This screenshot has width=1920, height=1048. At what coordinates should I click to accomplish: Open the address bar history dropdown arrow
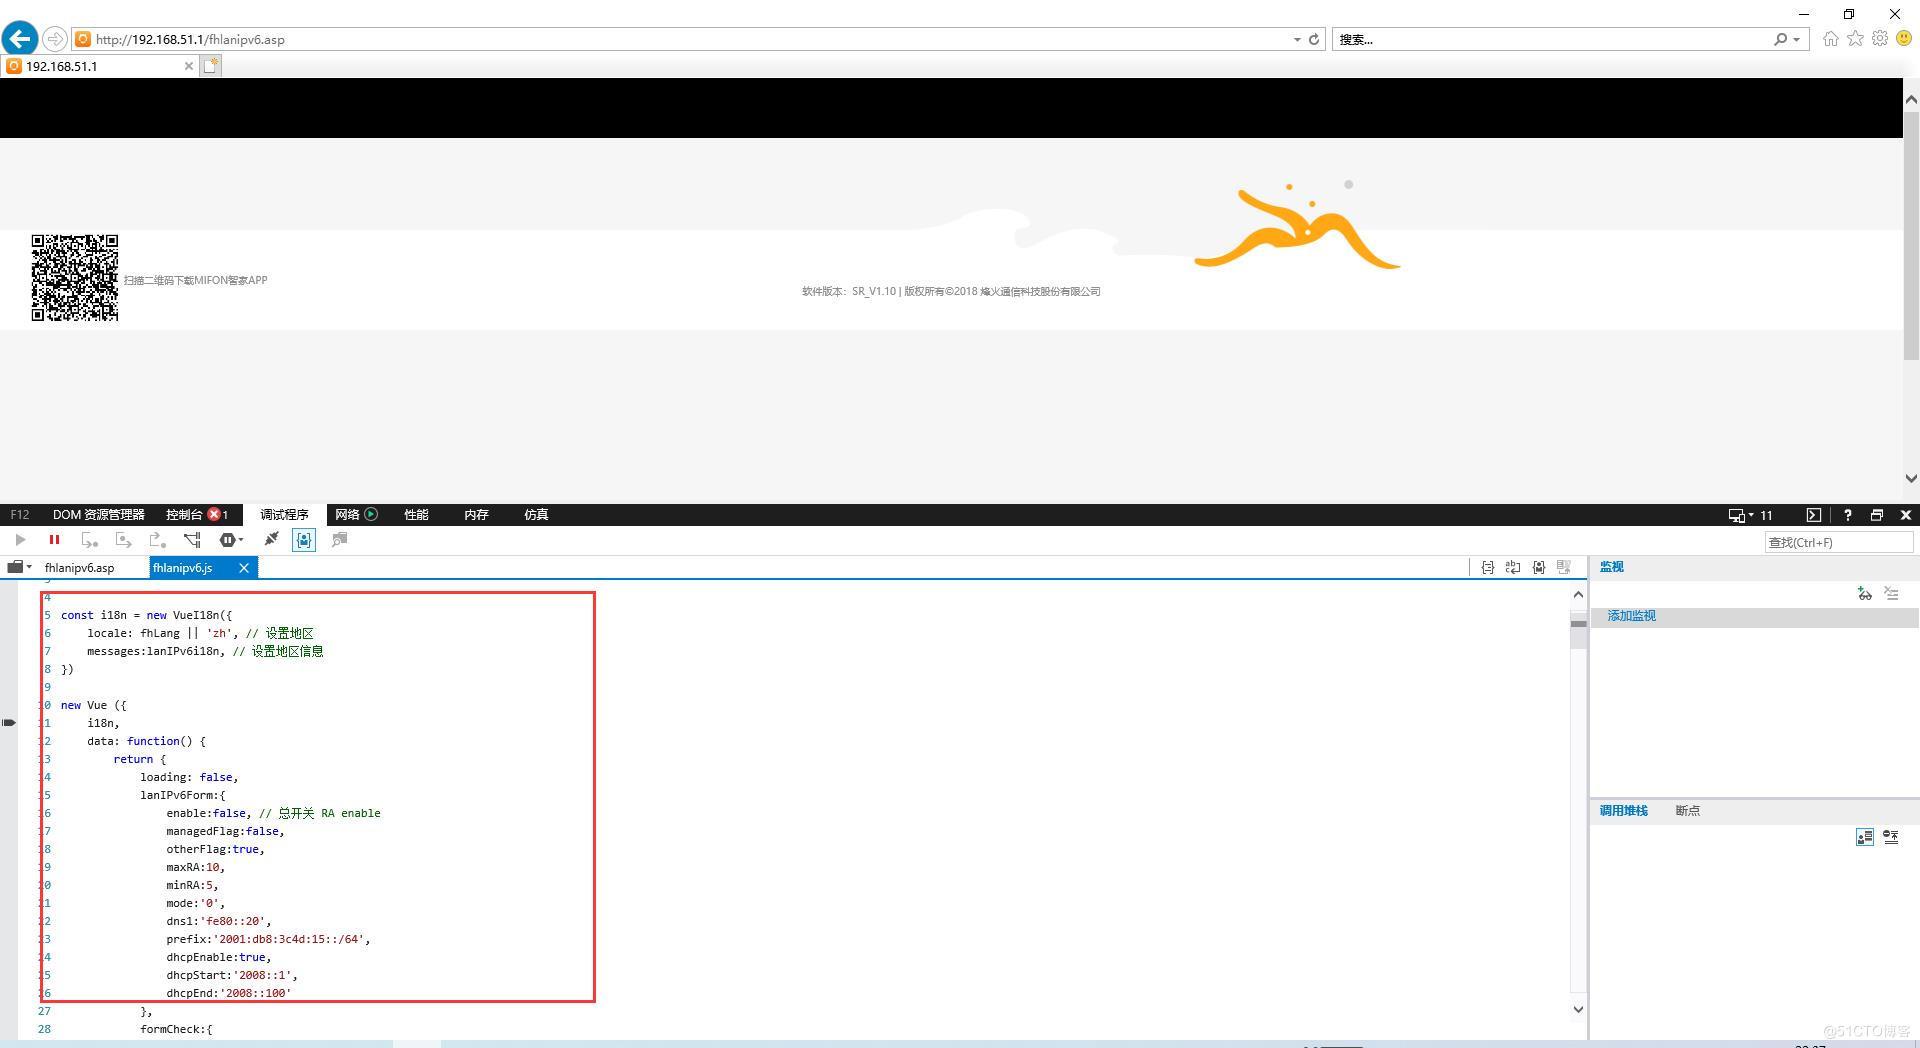[1297, 40]
